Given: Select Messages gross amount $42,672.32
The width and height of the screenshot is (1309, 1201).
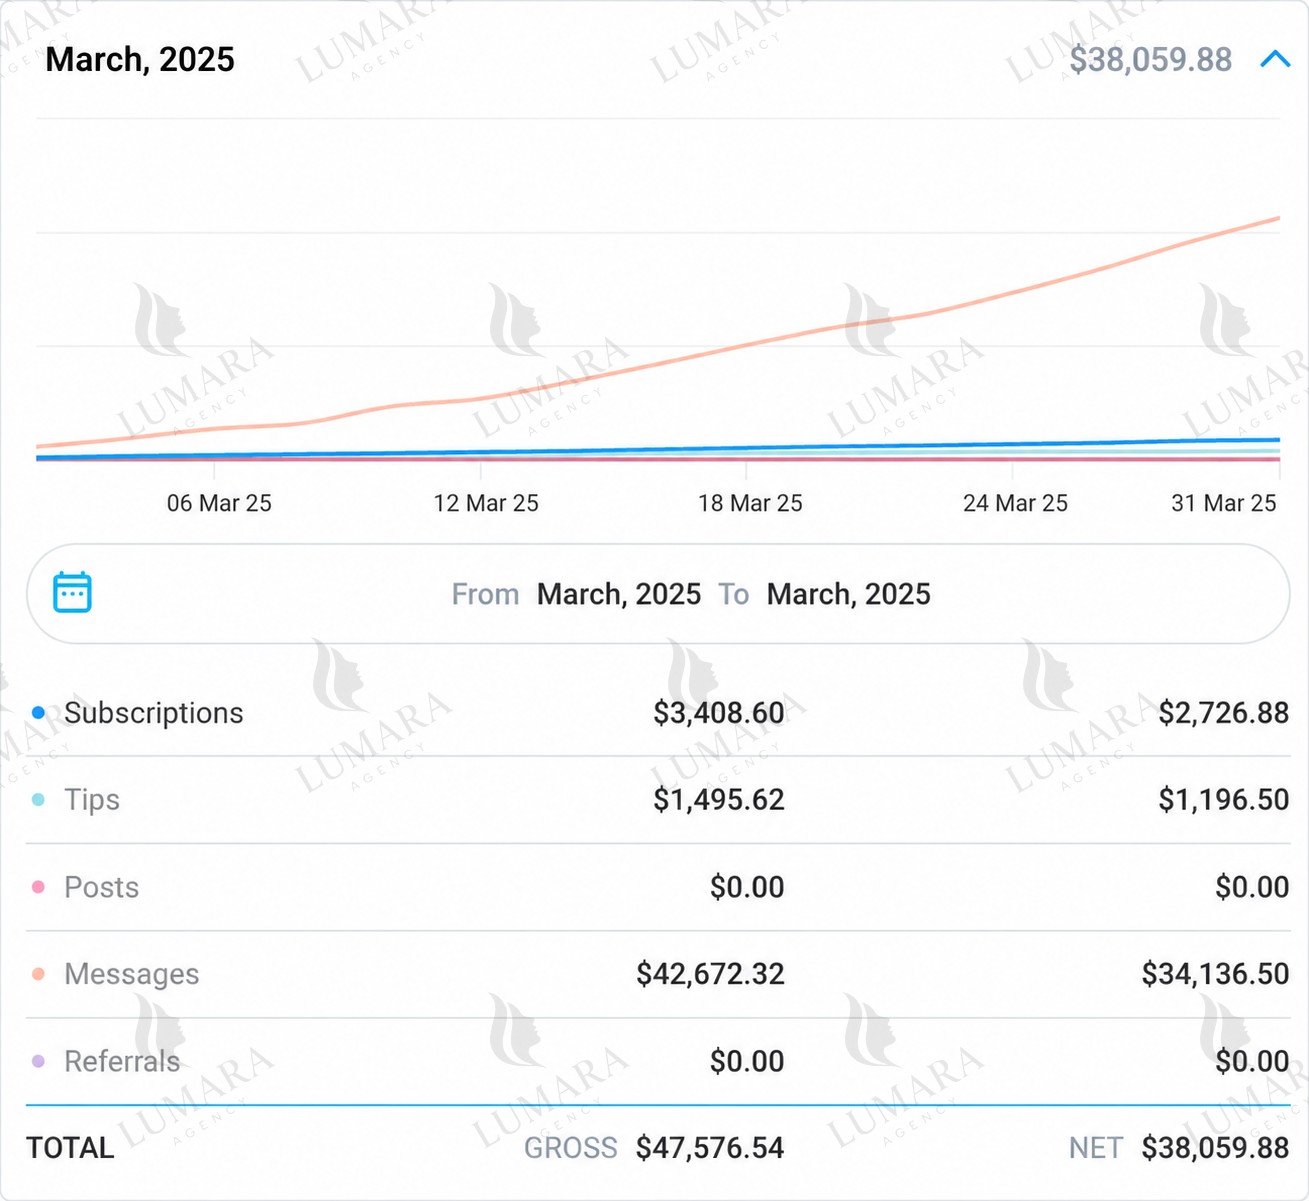Looking at the screenshot, I should [711, 974].
